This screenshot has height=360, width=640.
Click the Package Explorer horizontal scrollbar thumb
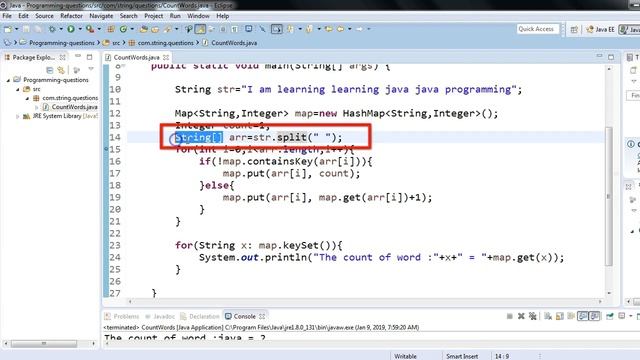point(44,344)
